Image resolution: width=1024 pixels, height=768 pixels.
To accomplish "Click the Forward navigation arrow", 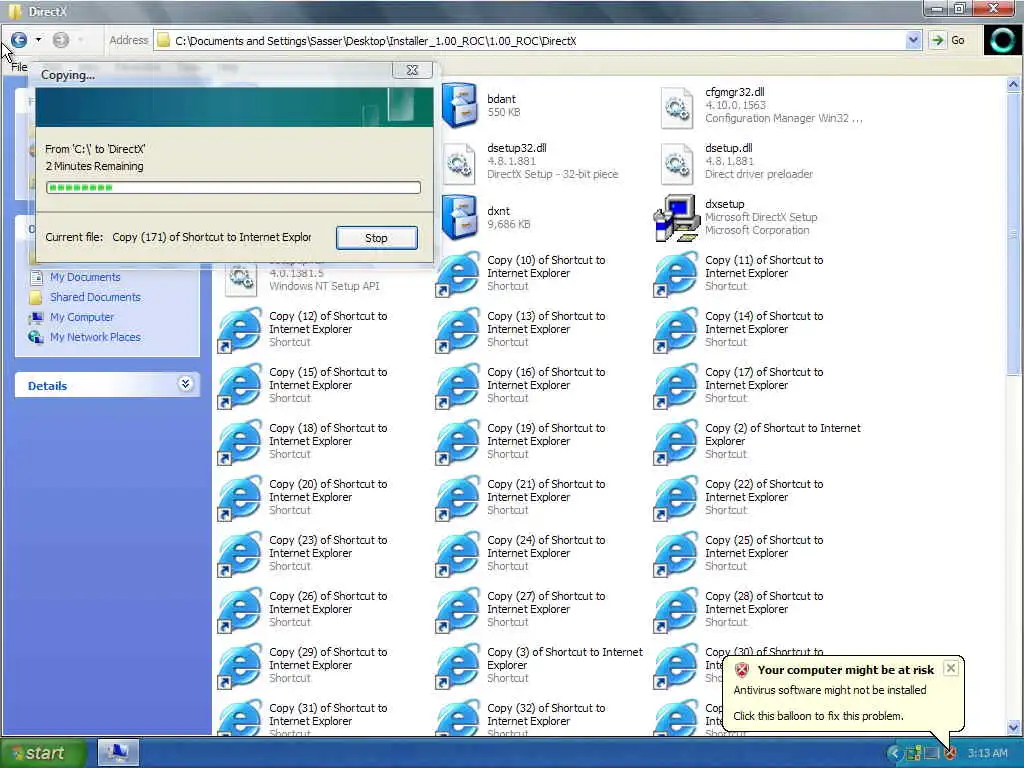I will [x=61, y=40].
